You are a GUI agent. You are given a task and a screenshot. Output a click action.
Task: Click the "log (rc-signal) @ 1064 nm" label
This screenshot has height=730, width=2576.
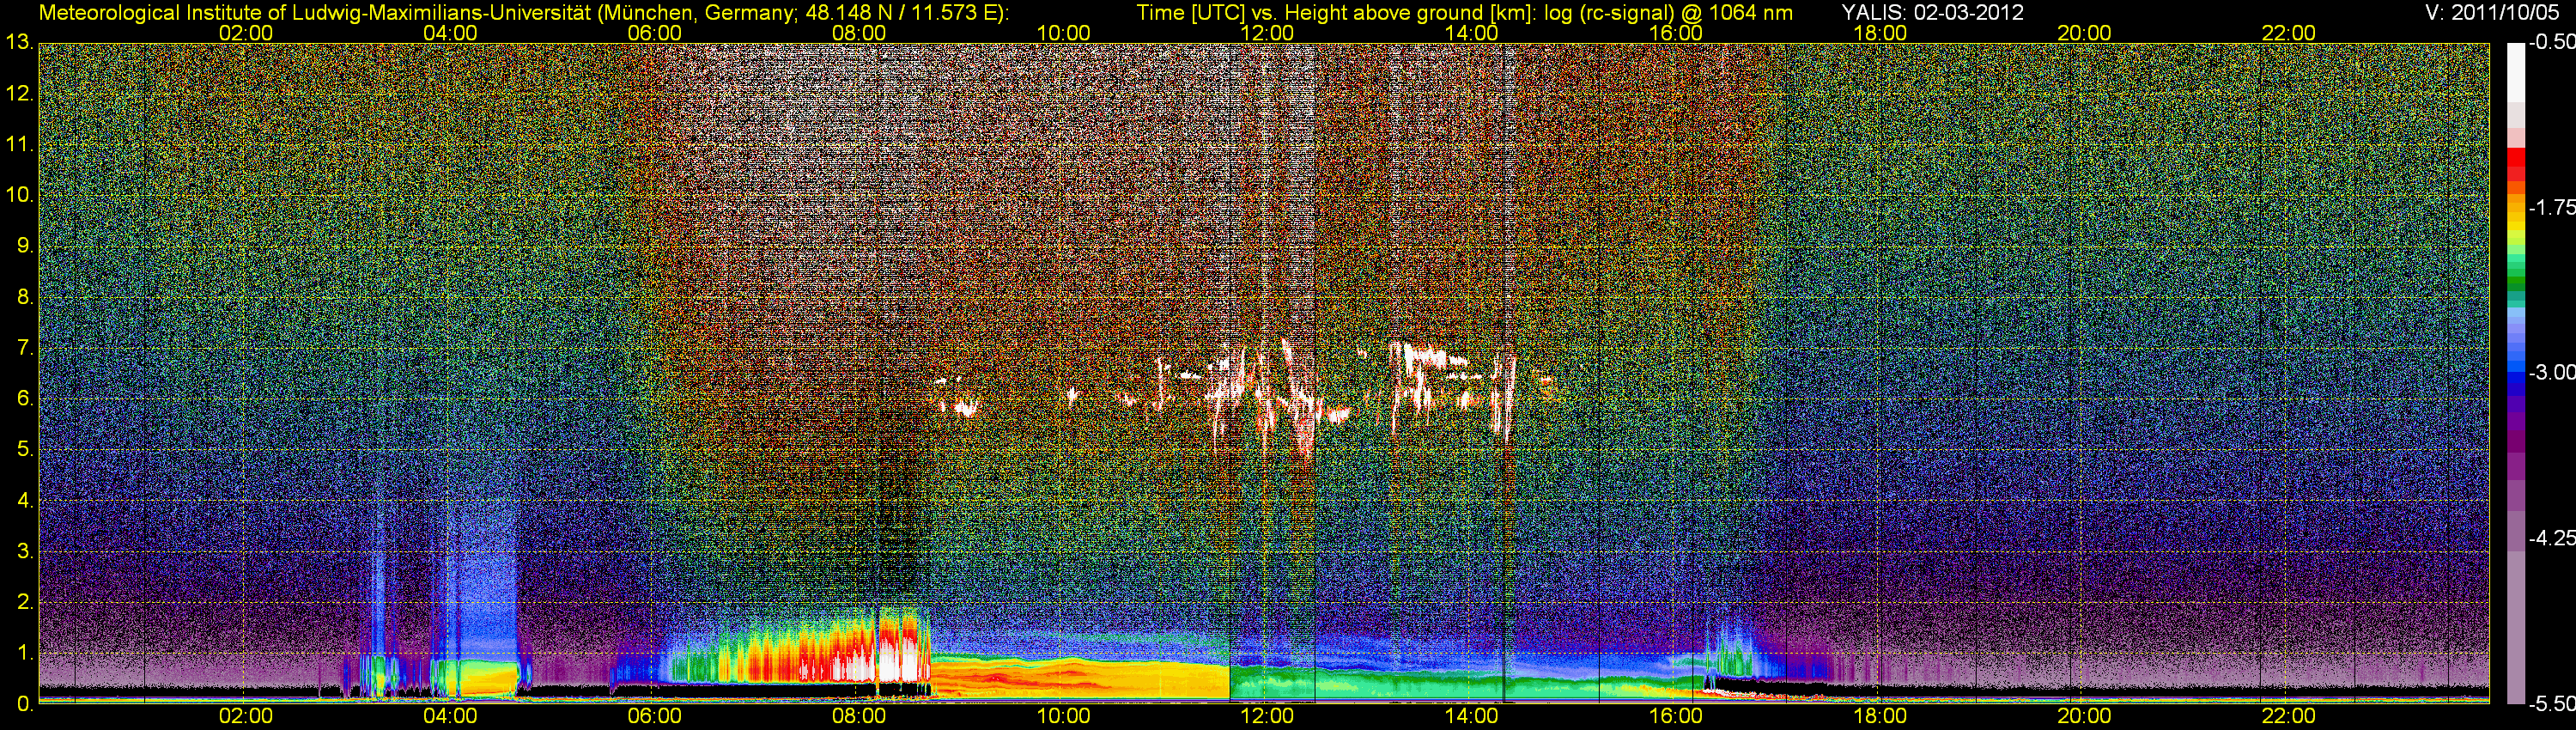click(x=1669, y=13)
